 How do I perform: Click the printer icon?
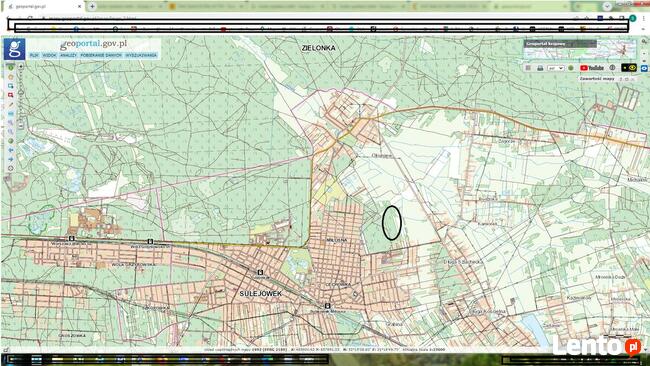tap(540, 68)
